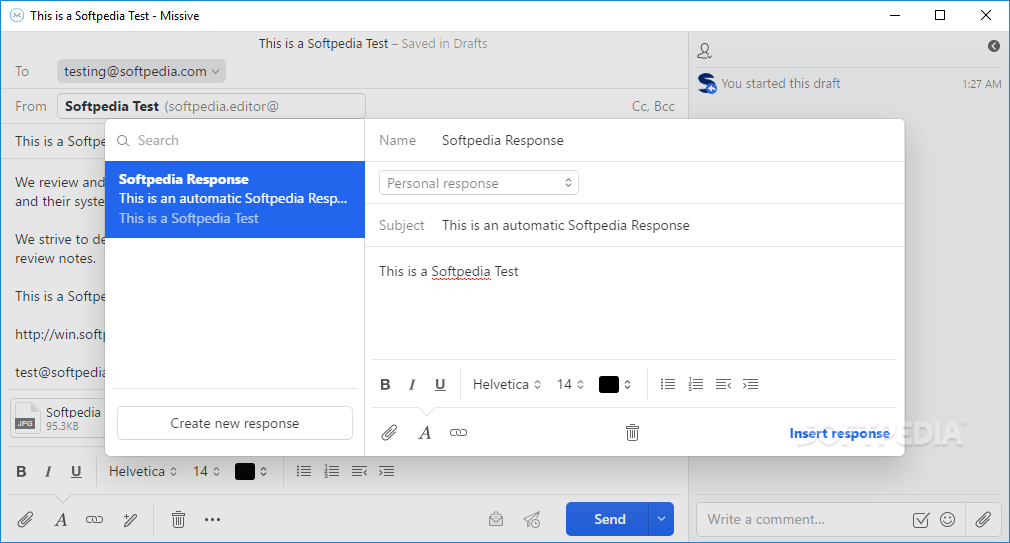Attach file to the draft email
The width and height of the screenshot is (1010, 543).
tap(25, 519)
